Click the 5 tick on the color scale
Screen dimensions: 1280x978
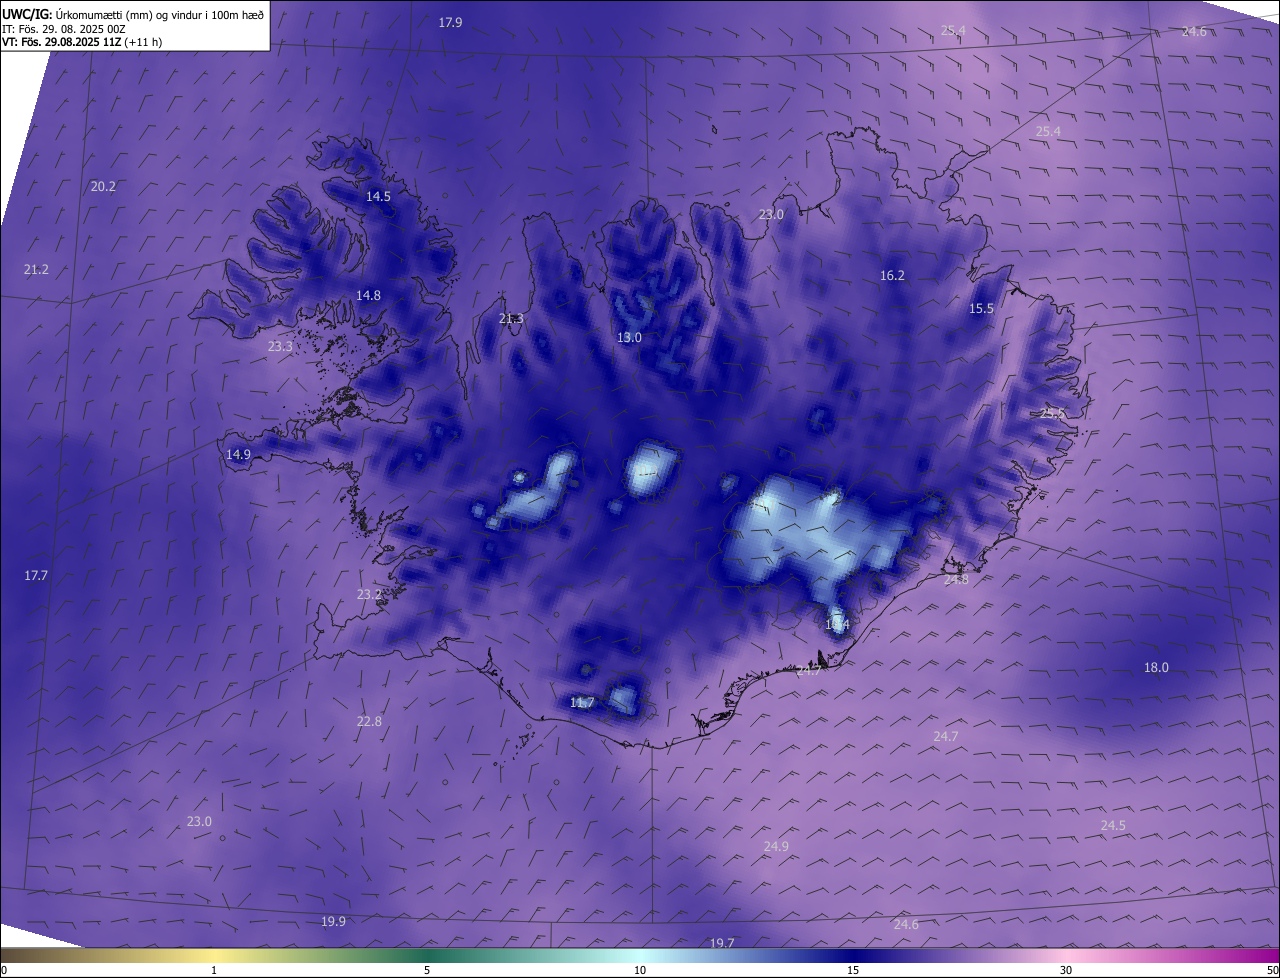coord(427,970)
